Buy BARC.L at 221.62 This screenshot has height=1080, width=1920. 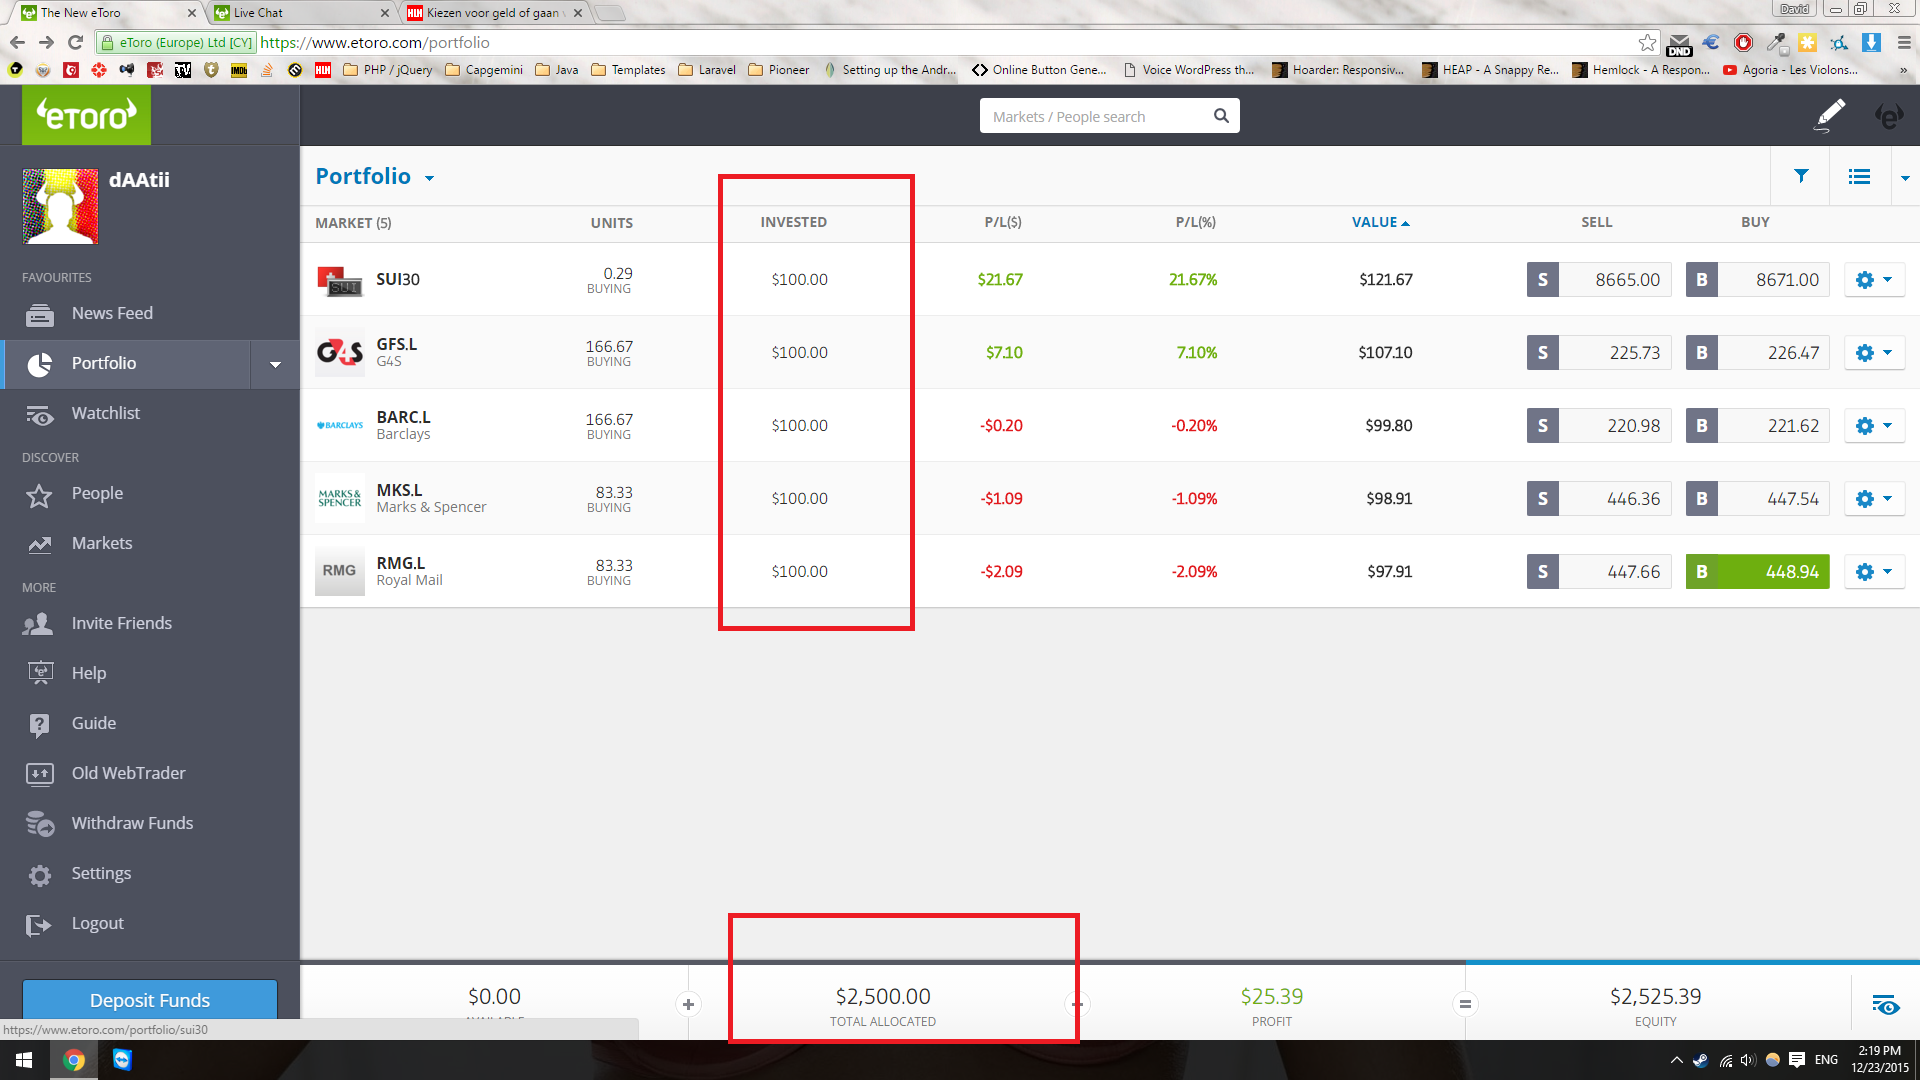pyautogui.click(x=1757, y=426)
